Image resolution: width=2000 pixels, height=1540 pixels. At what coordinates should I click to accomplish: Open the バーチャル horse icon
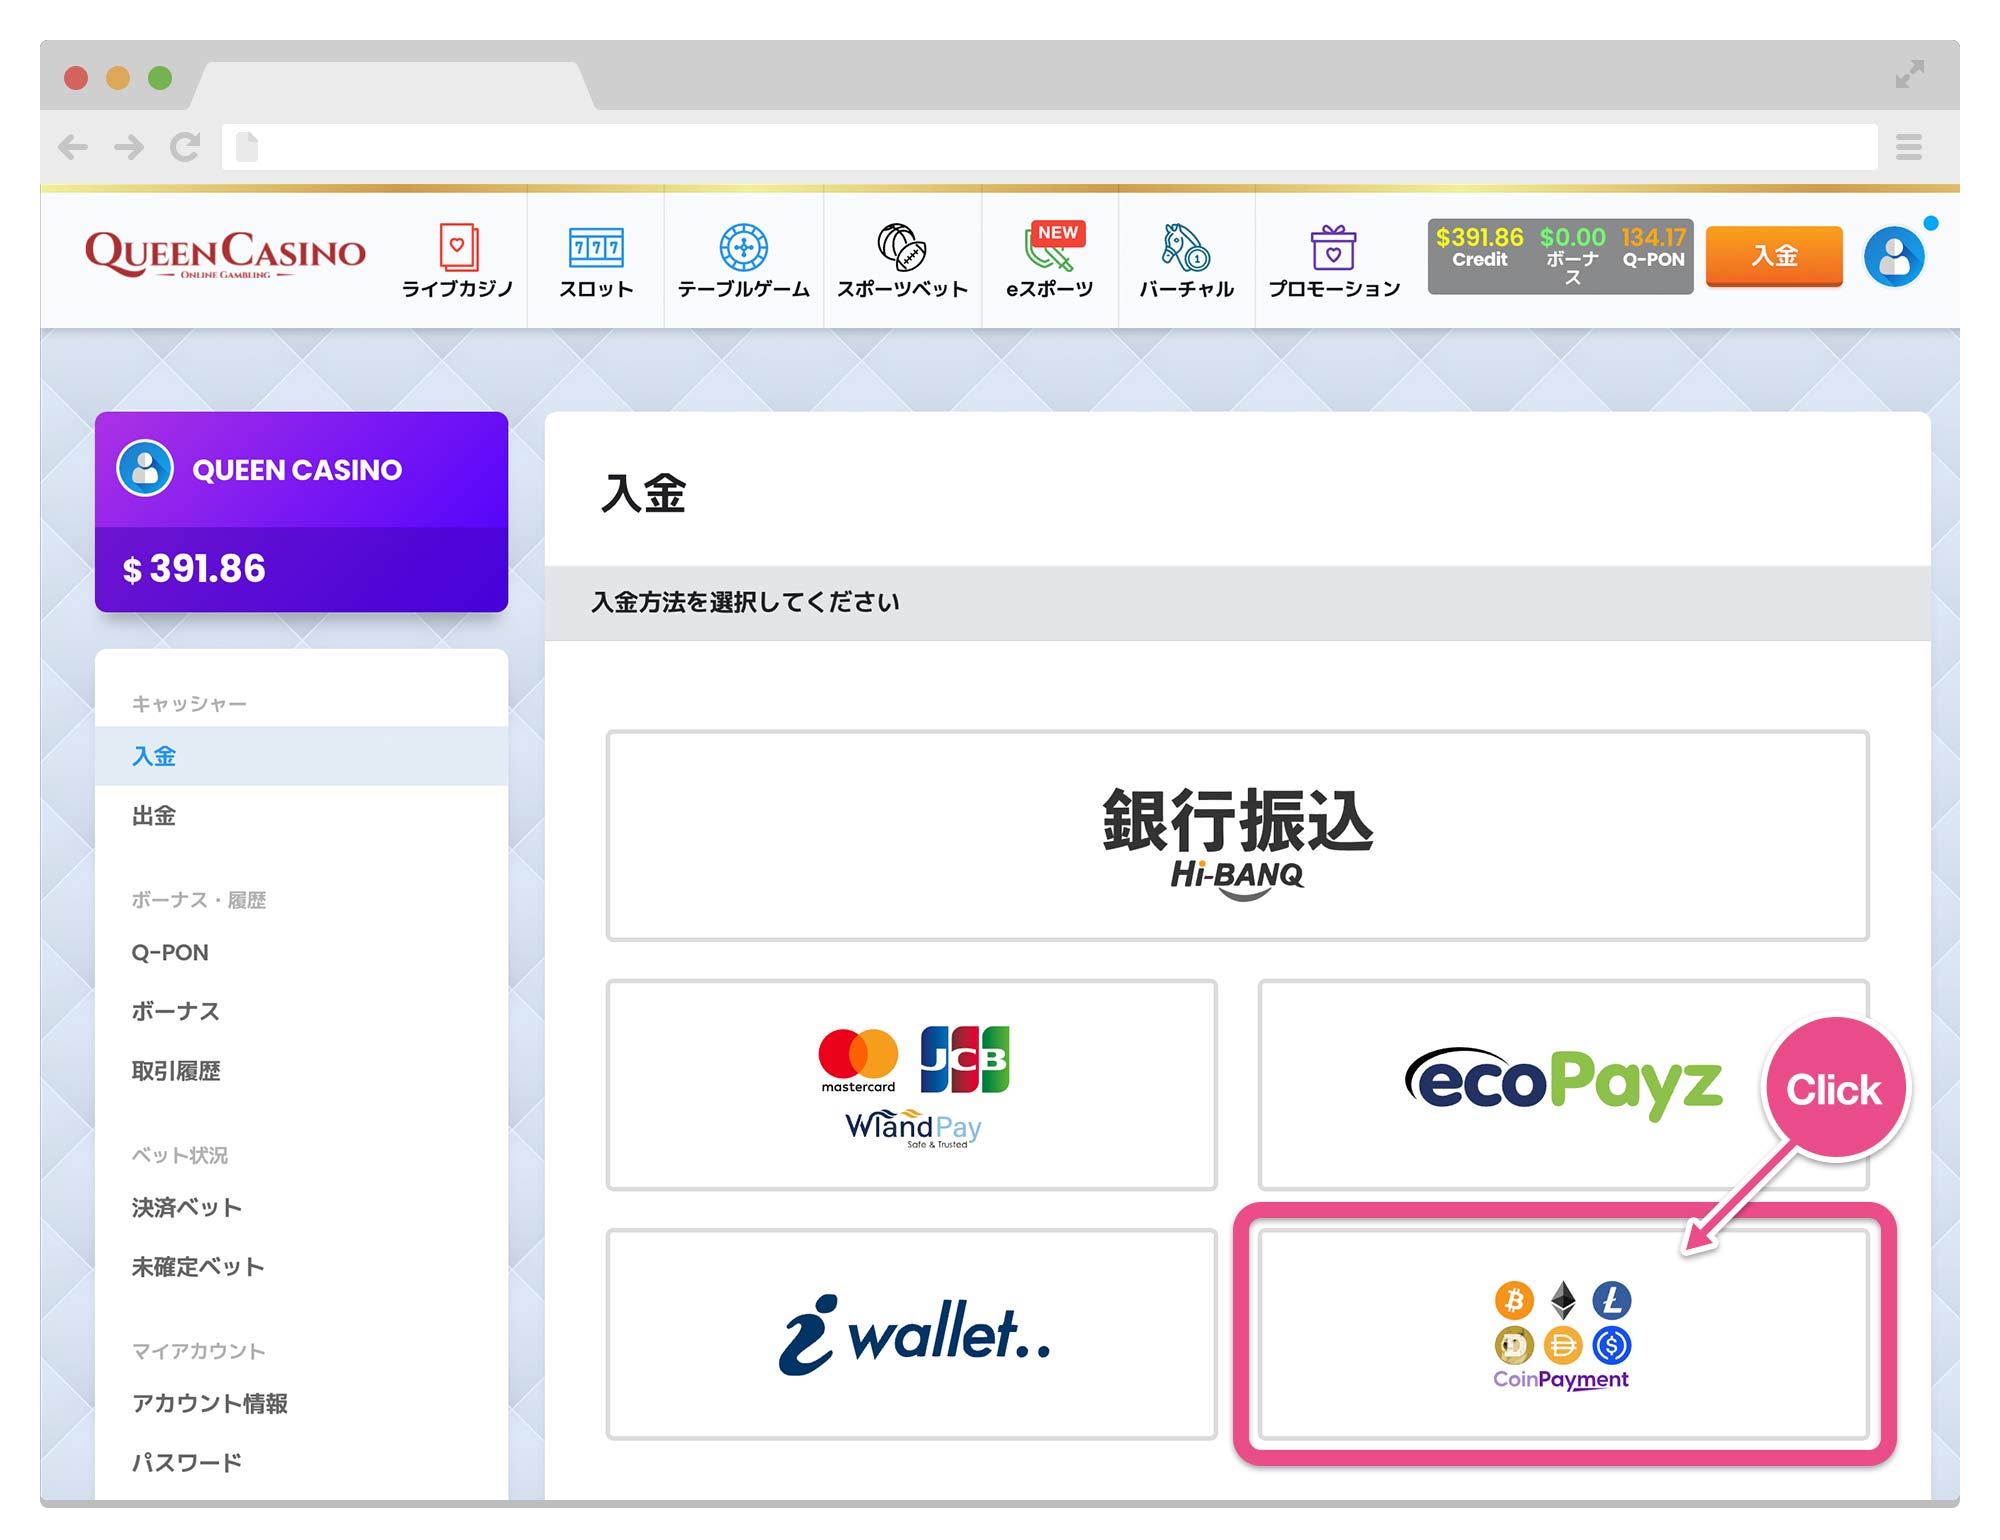pyautogui.click(x=1186, y=247)
